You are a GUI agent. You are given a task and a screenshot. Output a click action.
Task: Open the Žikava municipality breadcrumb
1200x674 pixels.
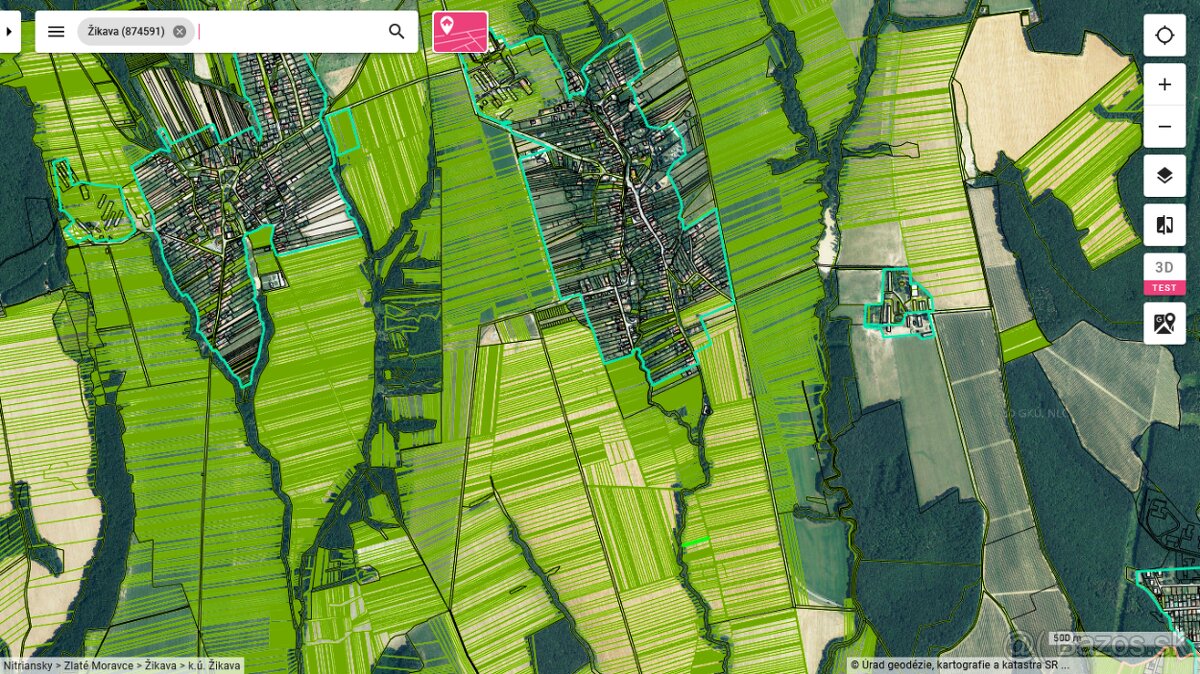[161, 665]
